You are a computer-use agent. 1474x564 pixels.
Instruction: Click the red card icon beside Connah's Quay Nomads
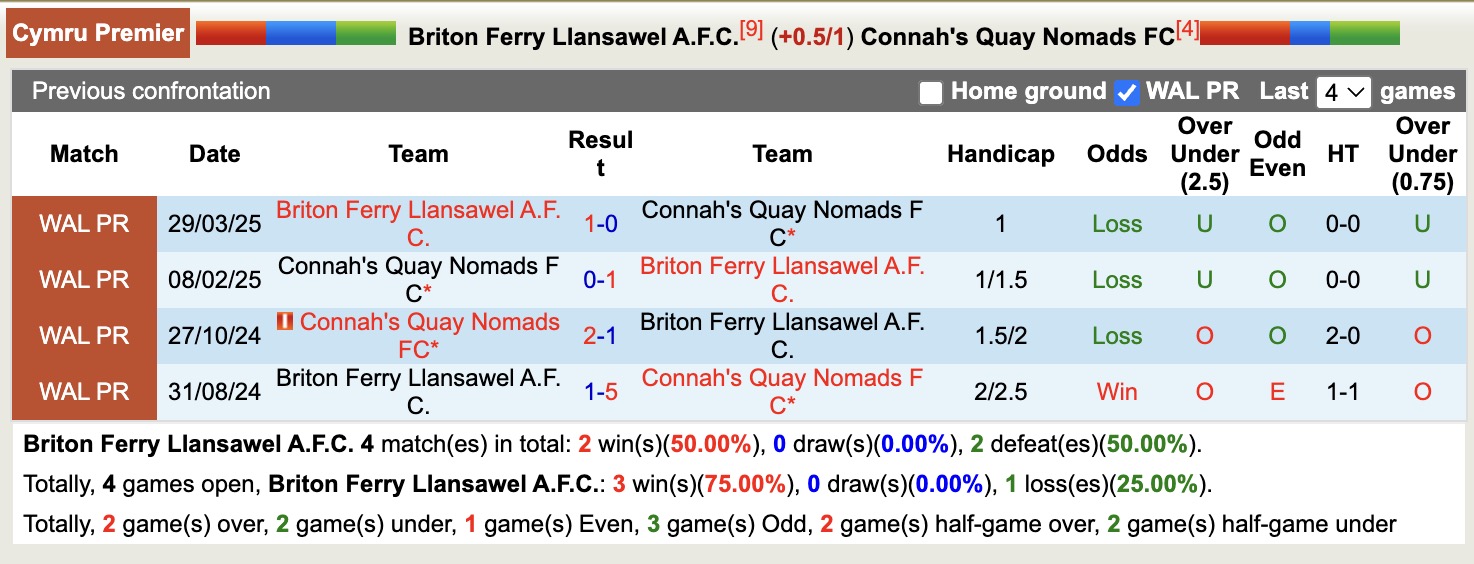[x=285, y=322]
